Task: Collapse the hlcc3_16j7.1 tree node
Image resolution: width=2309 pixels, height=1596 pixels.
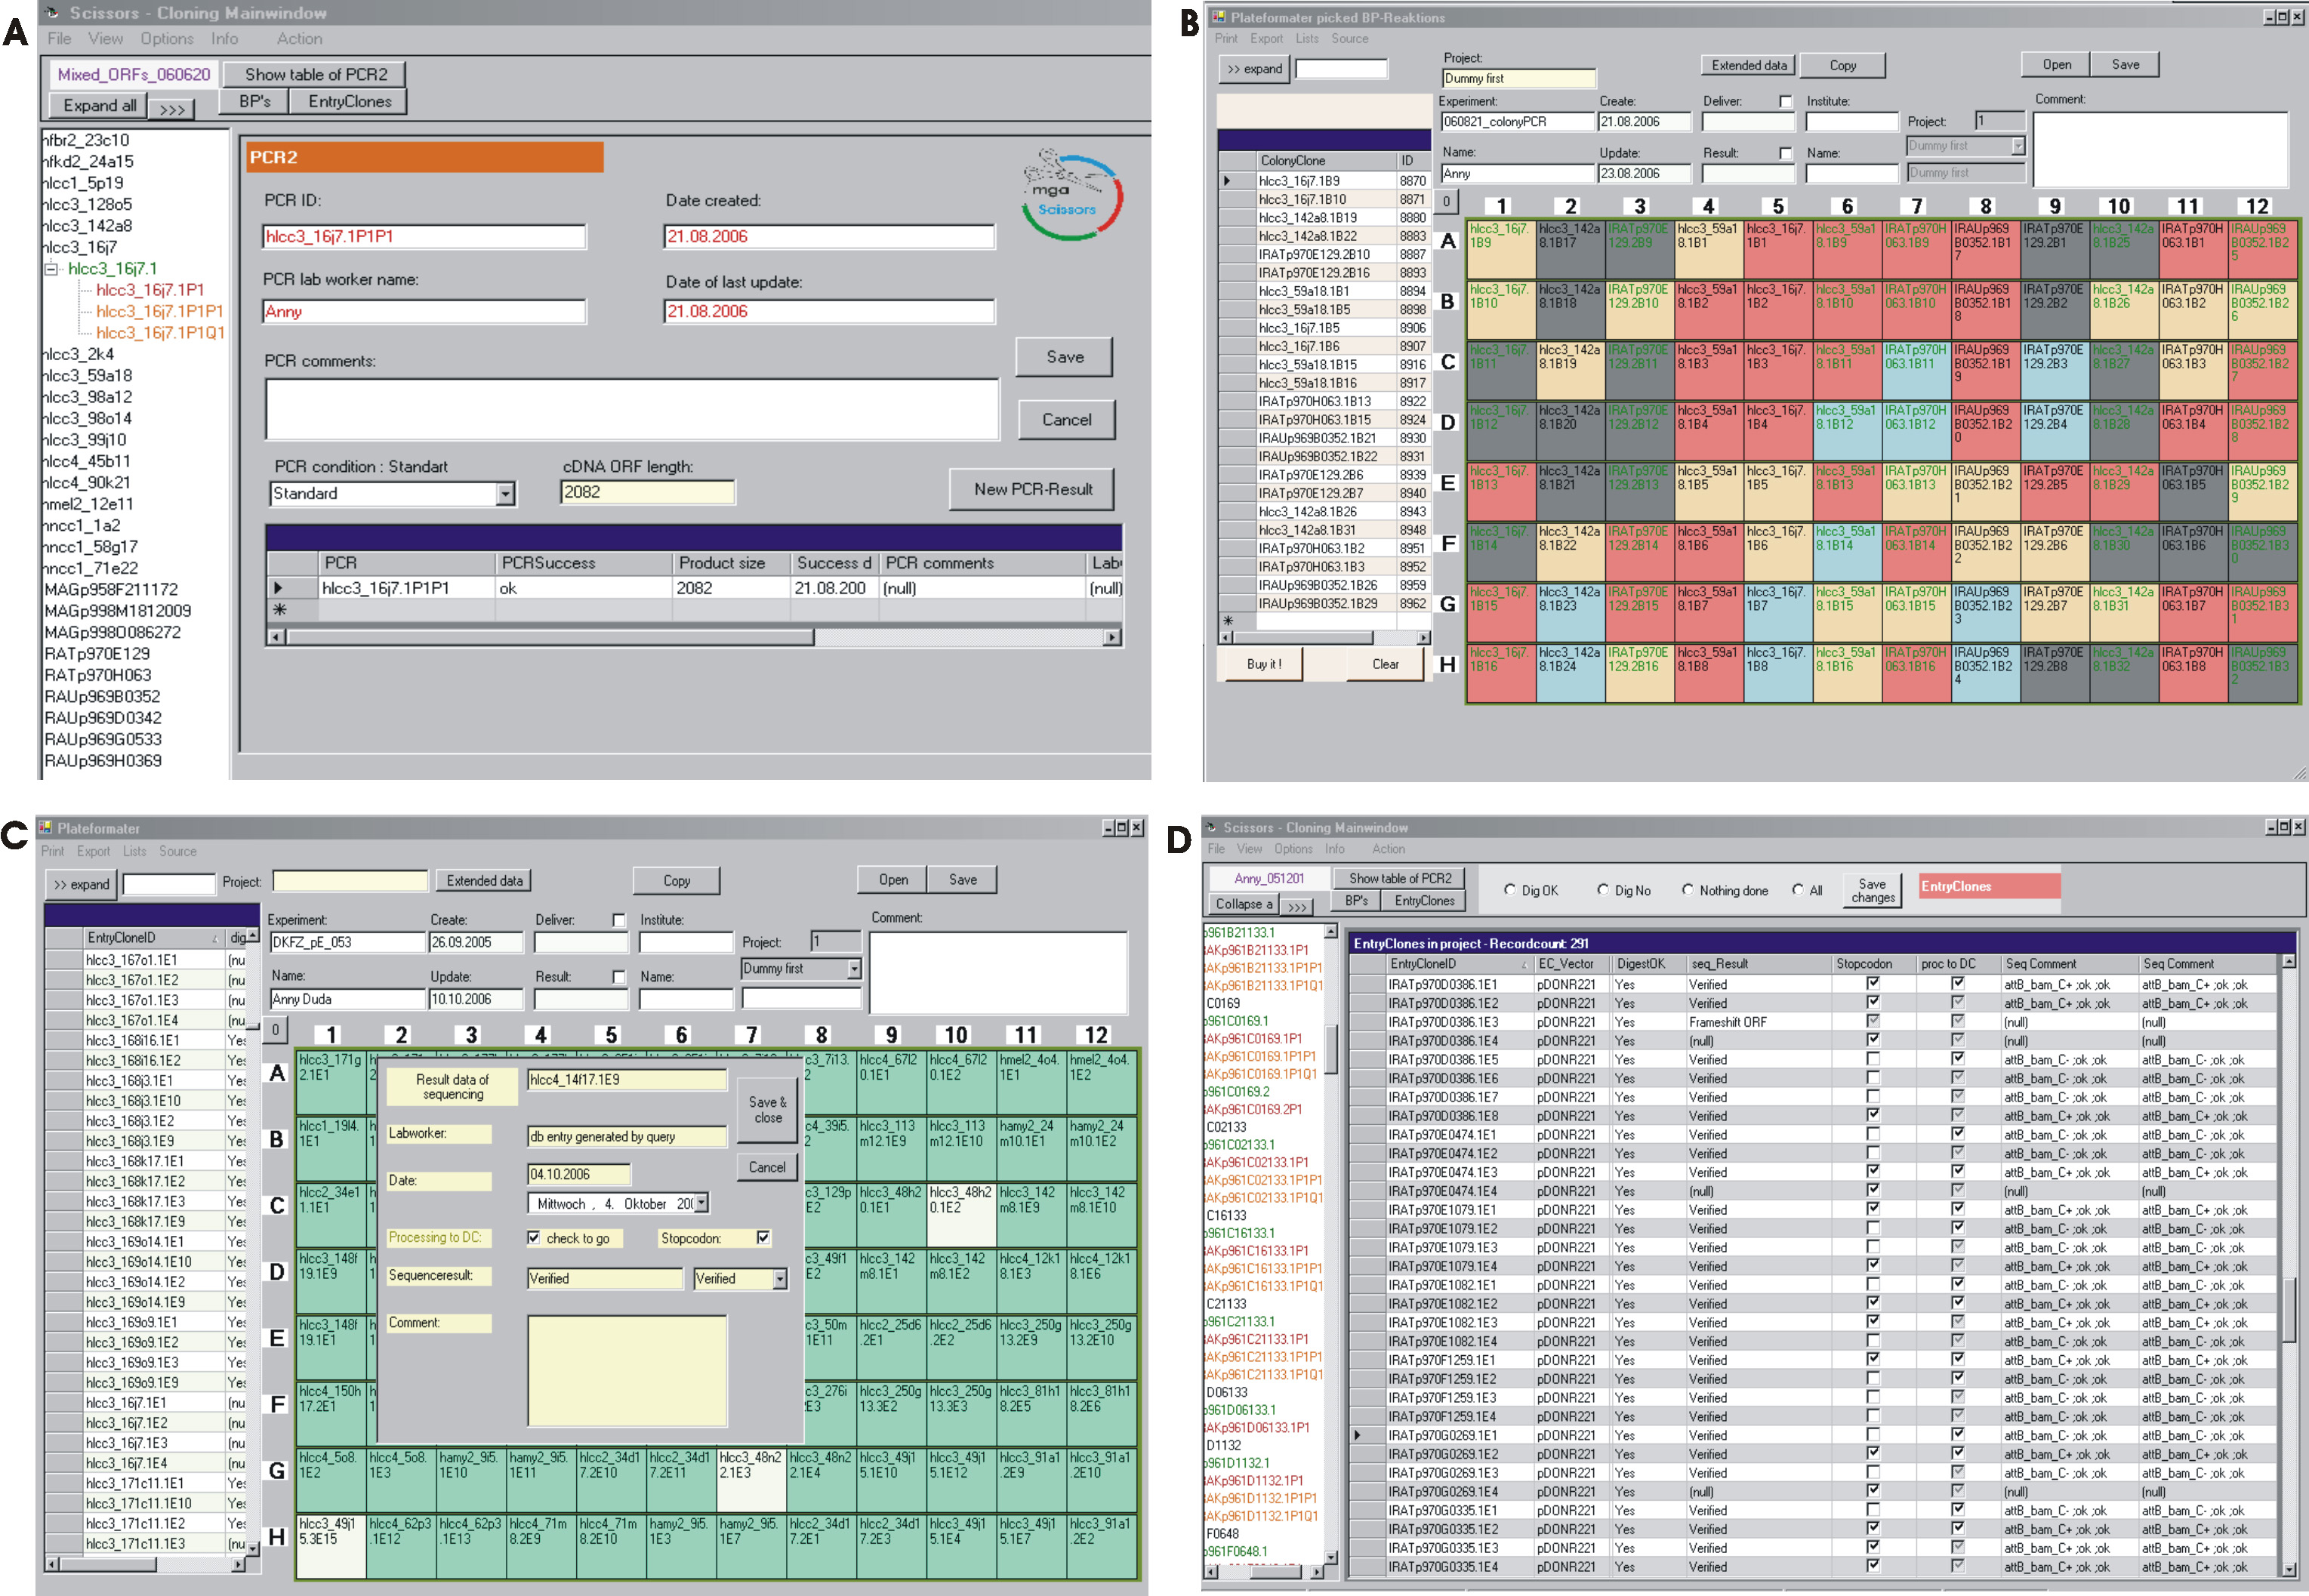Action: [51, 268]
